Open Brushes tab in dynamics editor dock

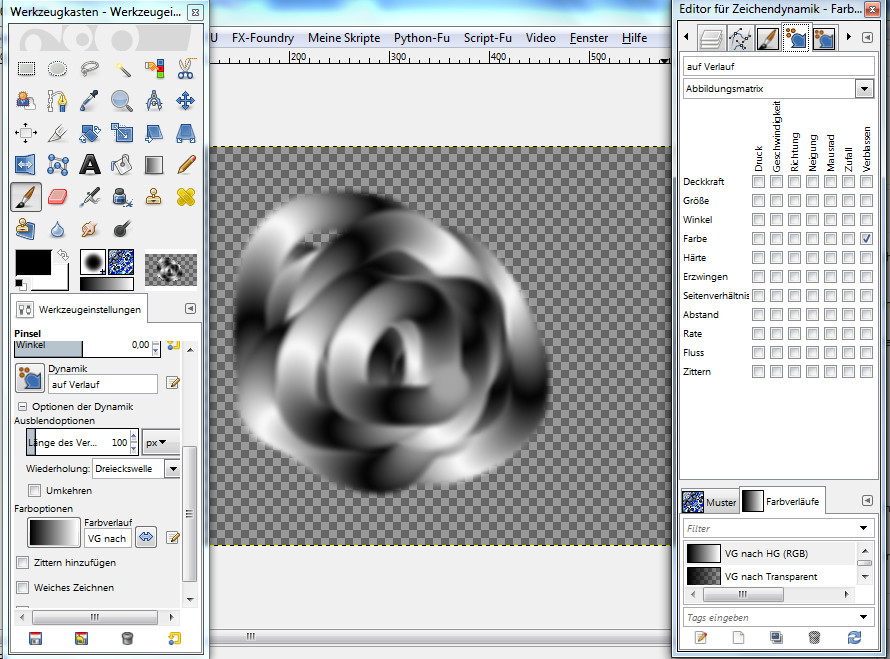(x=767, y=39)
